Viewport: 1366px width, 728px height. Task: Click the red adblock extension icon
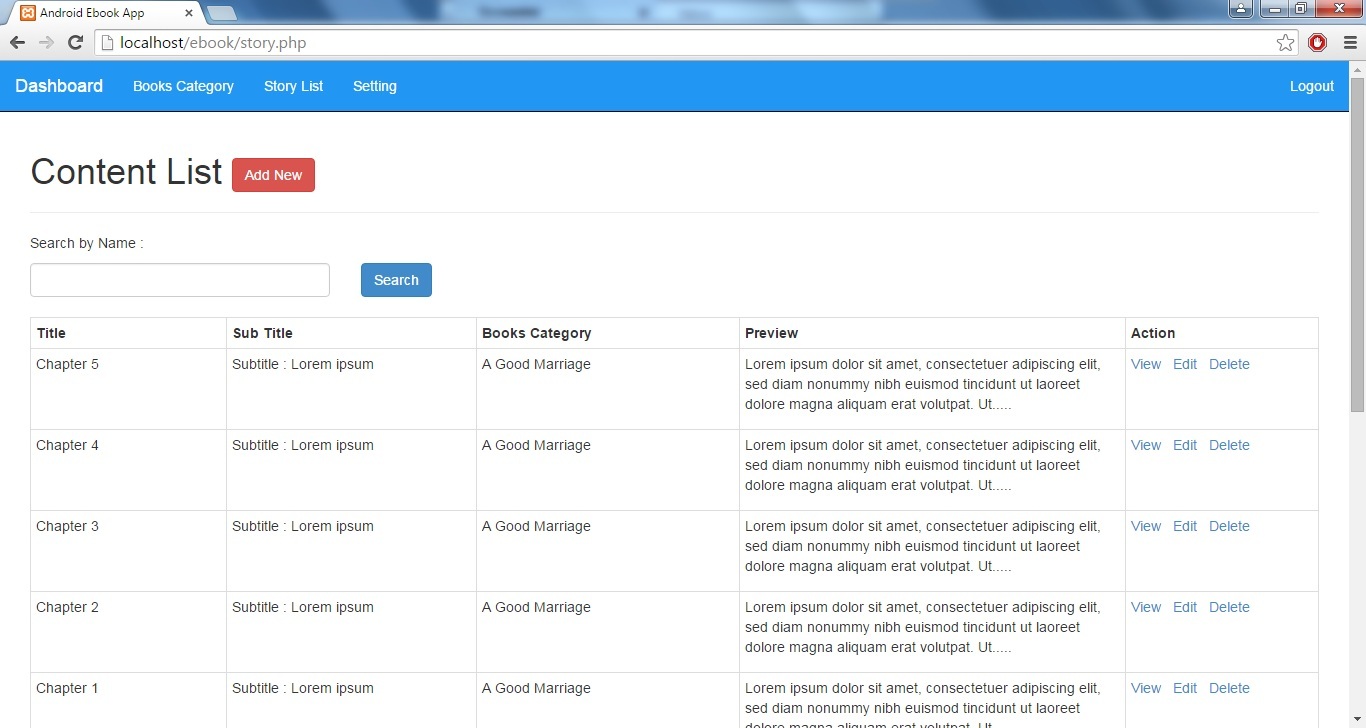[1317, 43]
